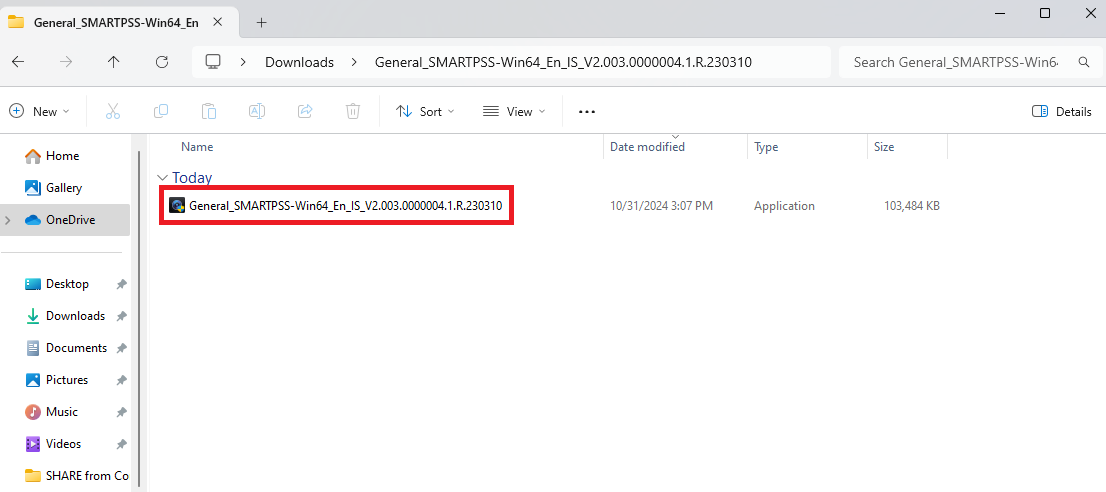Click the This PC monitor icon in address bar
This screenshot has width=1106, height=492.
213,62
